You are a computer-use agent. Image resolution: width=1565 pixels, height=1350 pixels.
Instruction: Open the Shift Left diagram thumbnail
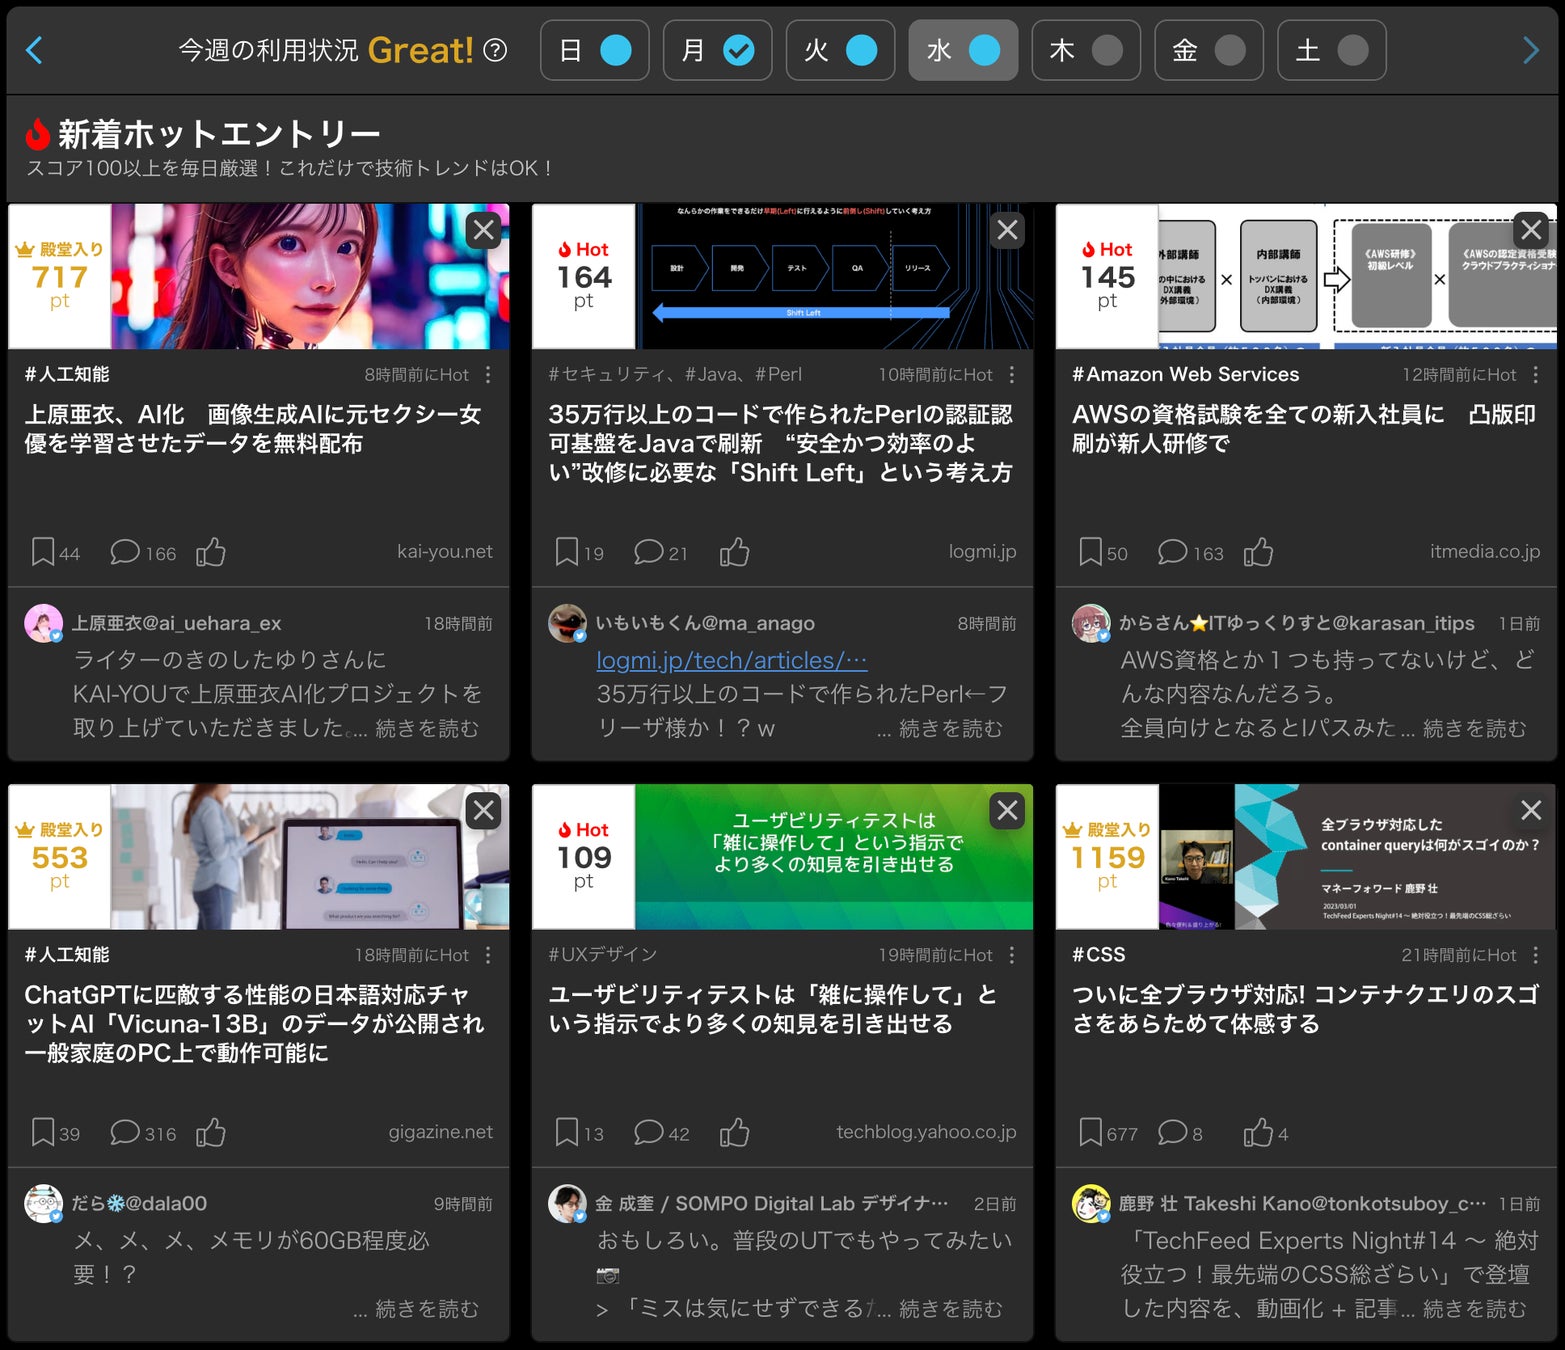[834, 276]
